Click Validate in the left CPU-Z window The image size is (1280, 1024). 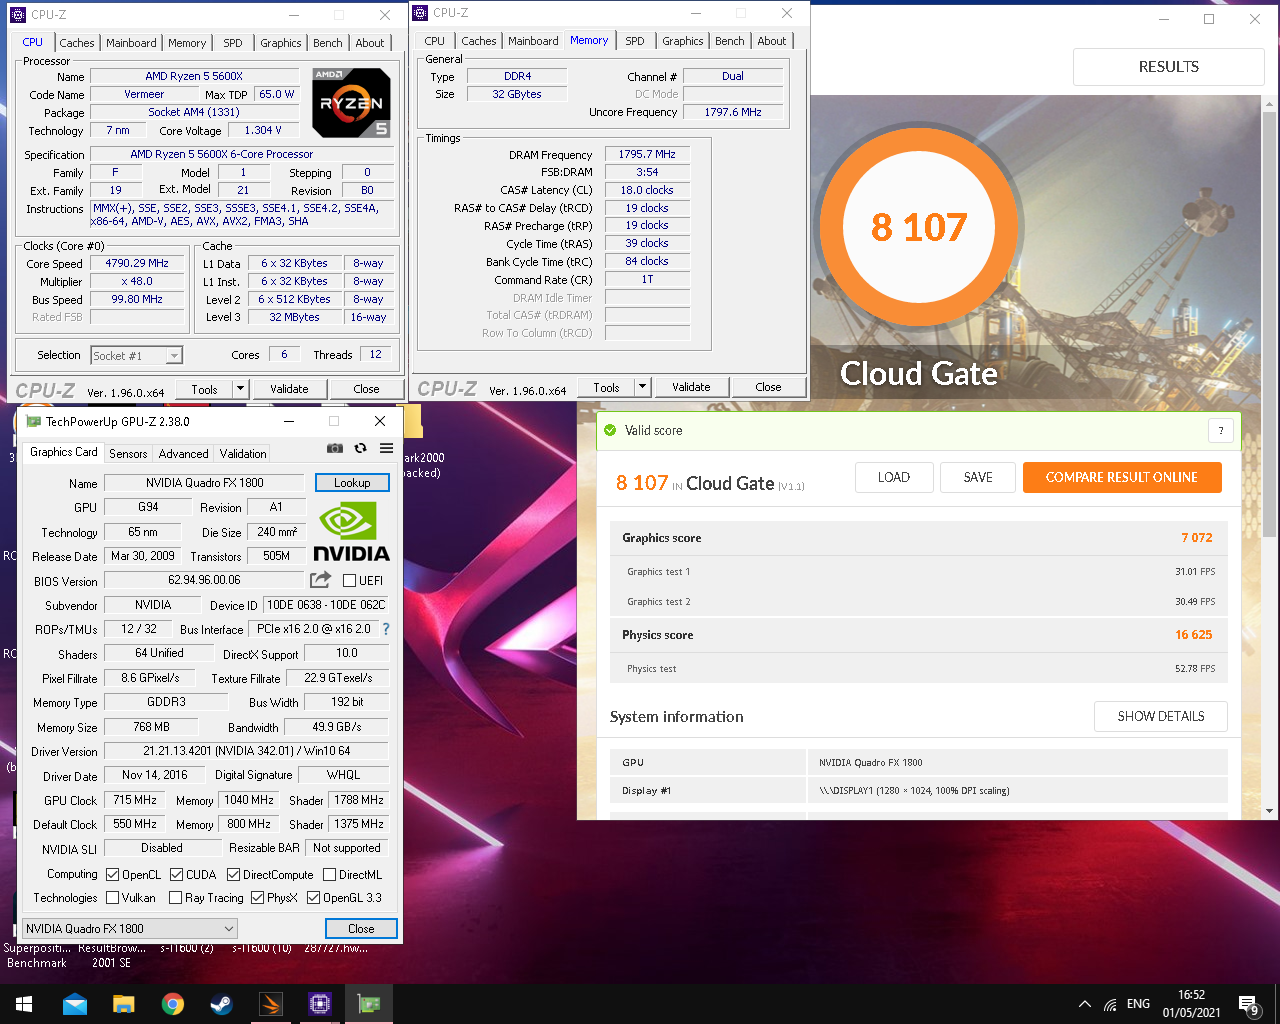(289, 389)
